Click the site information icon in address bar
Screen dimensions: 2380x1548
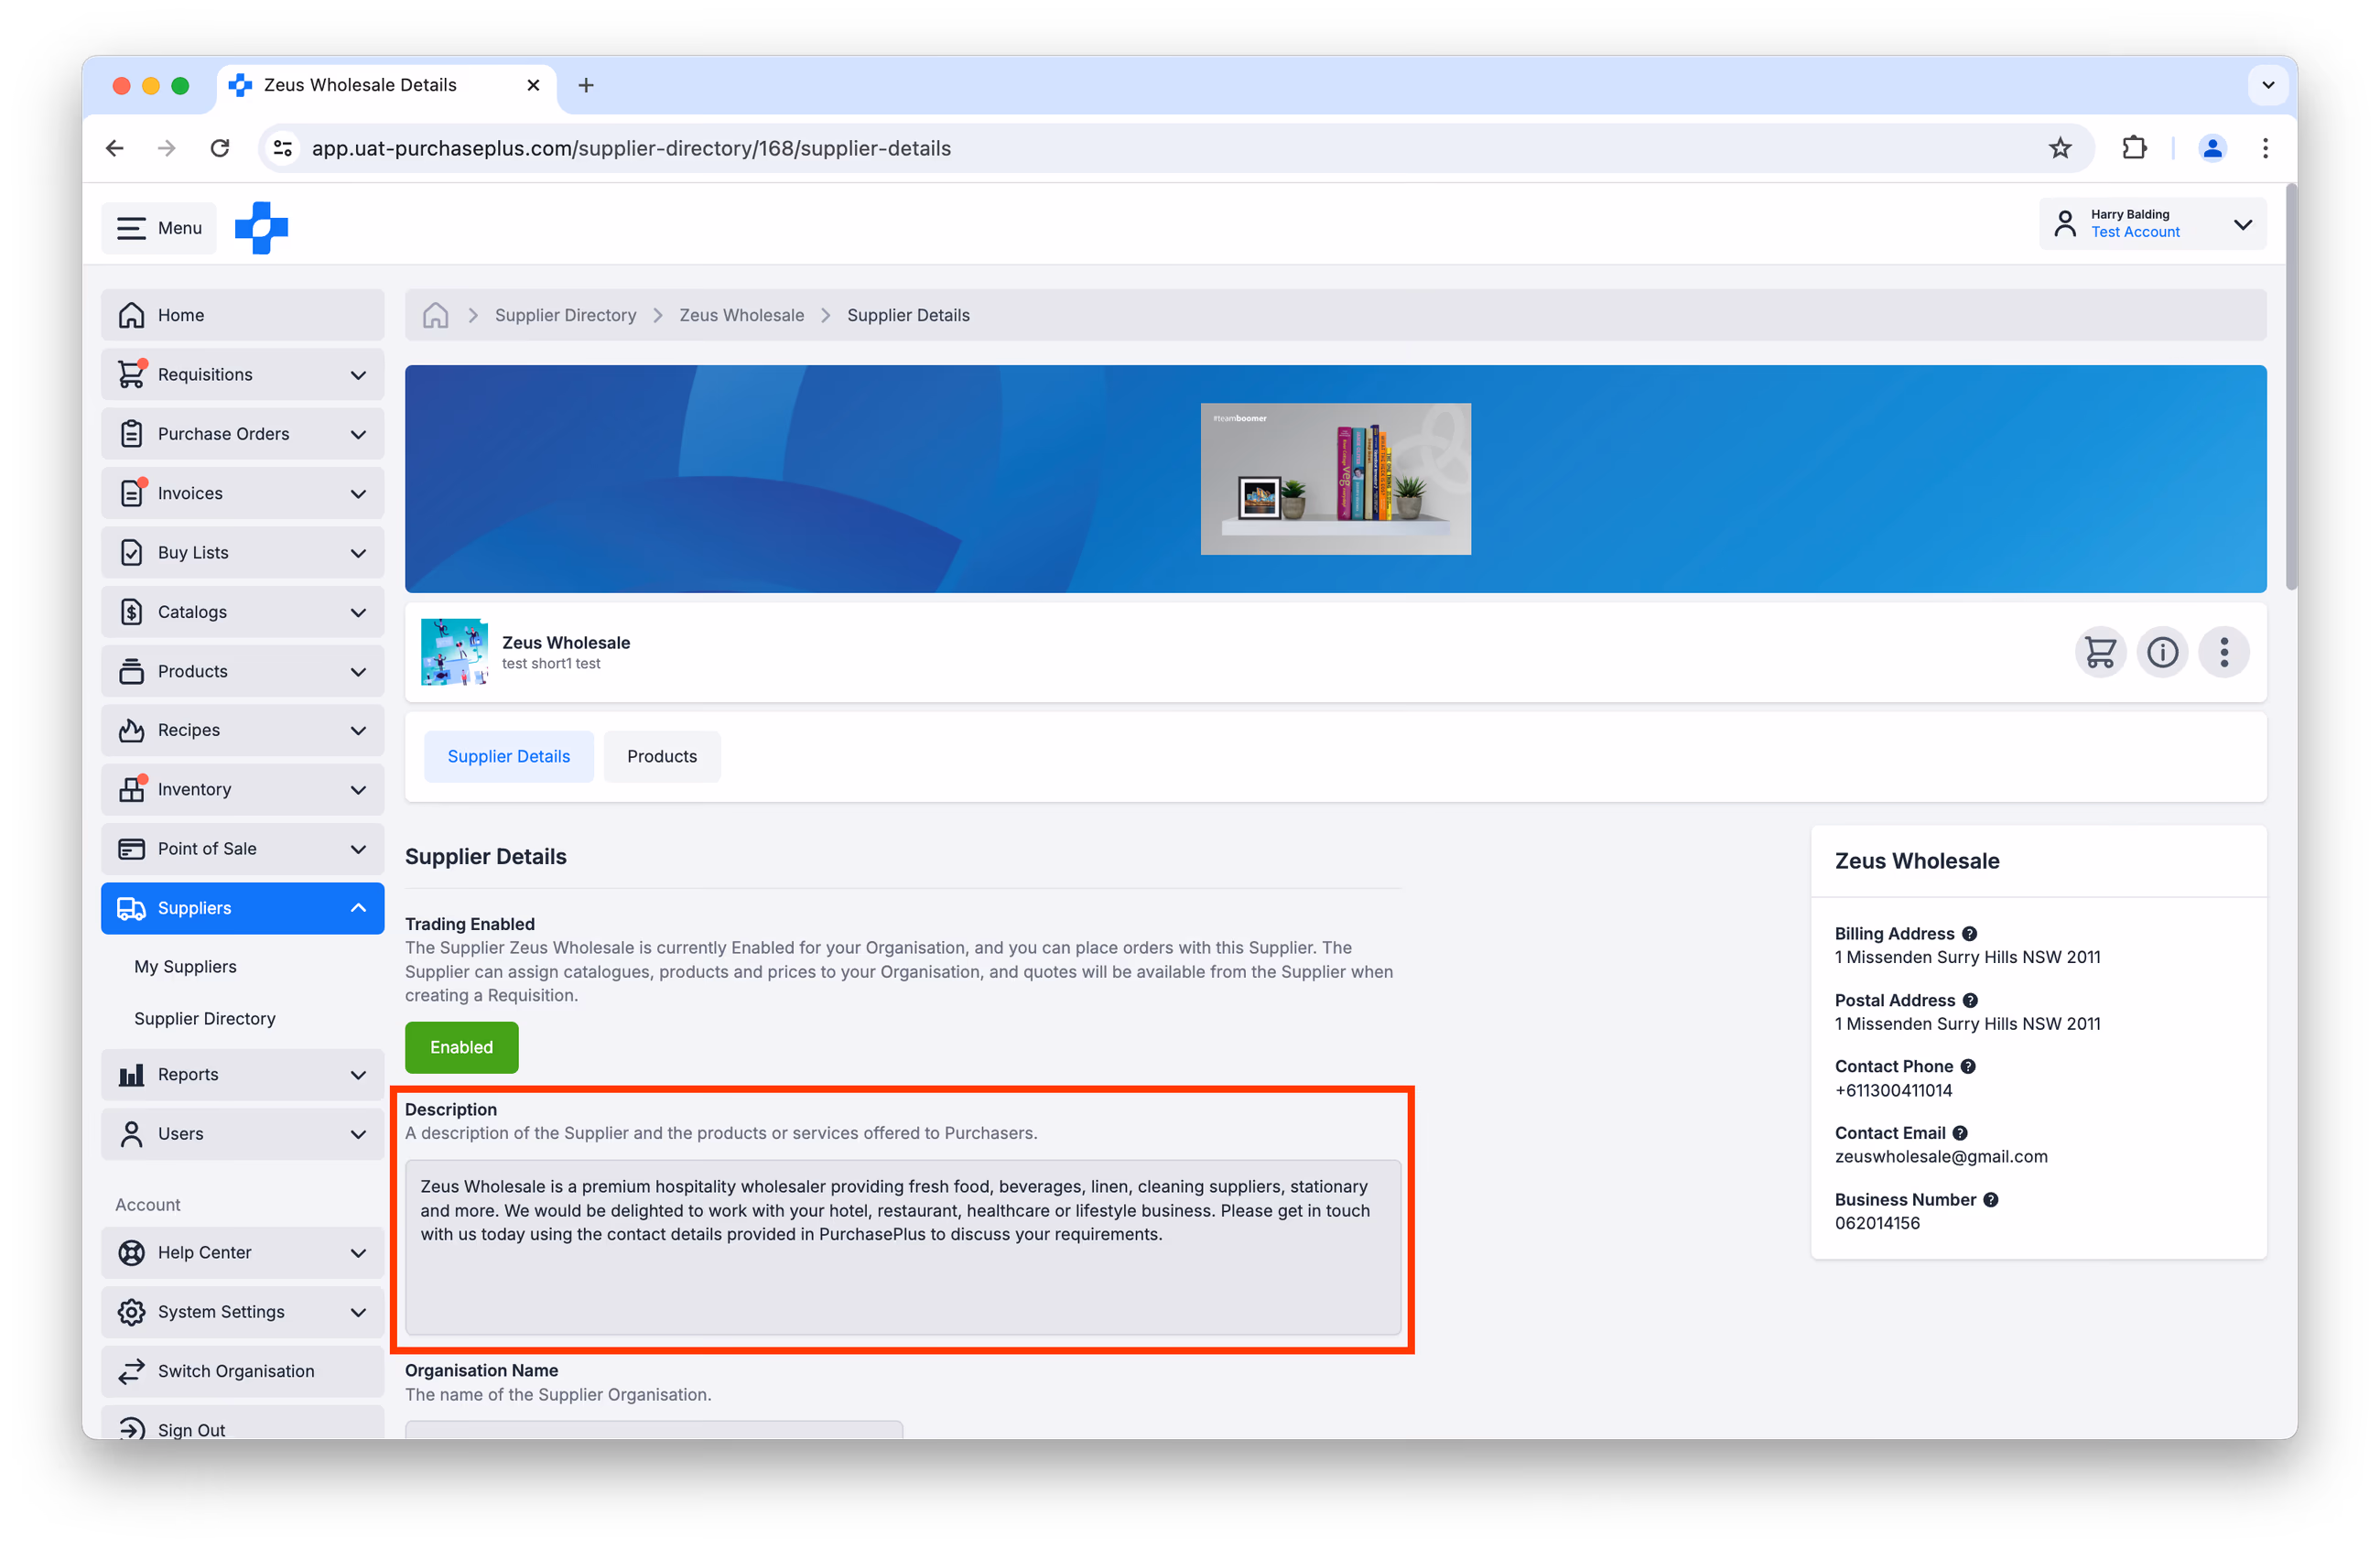click(283, 148)
